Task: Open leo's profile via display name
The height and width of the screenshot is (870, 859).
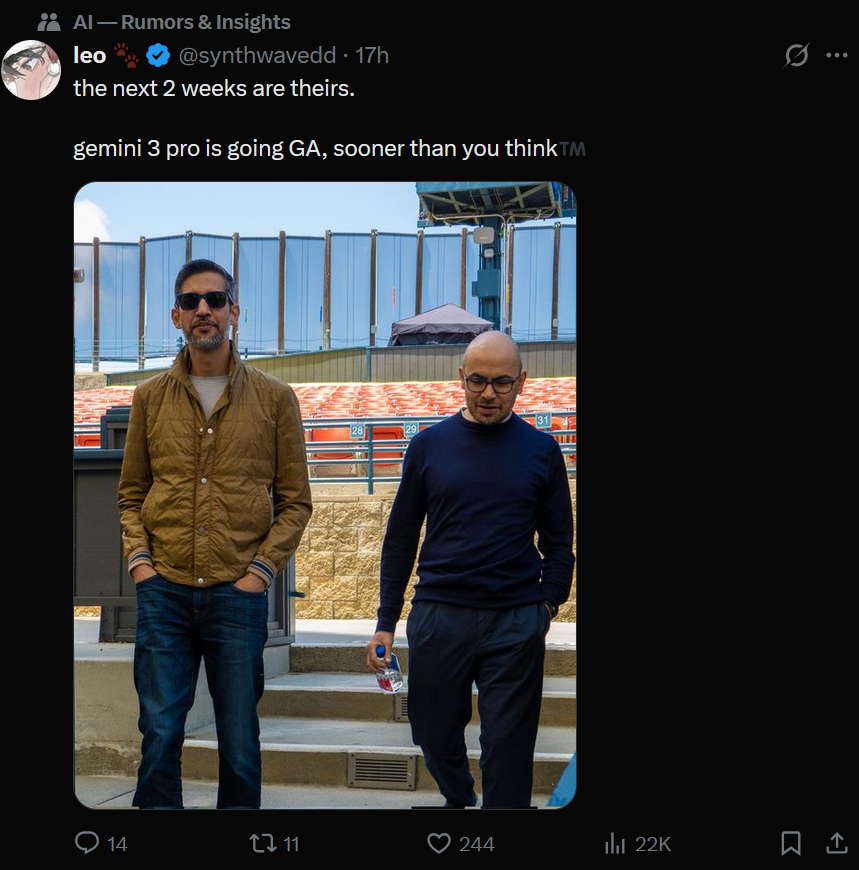Action: pyautogui.click(x=90, y=56)
